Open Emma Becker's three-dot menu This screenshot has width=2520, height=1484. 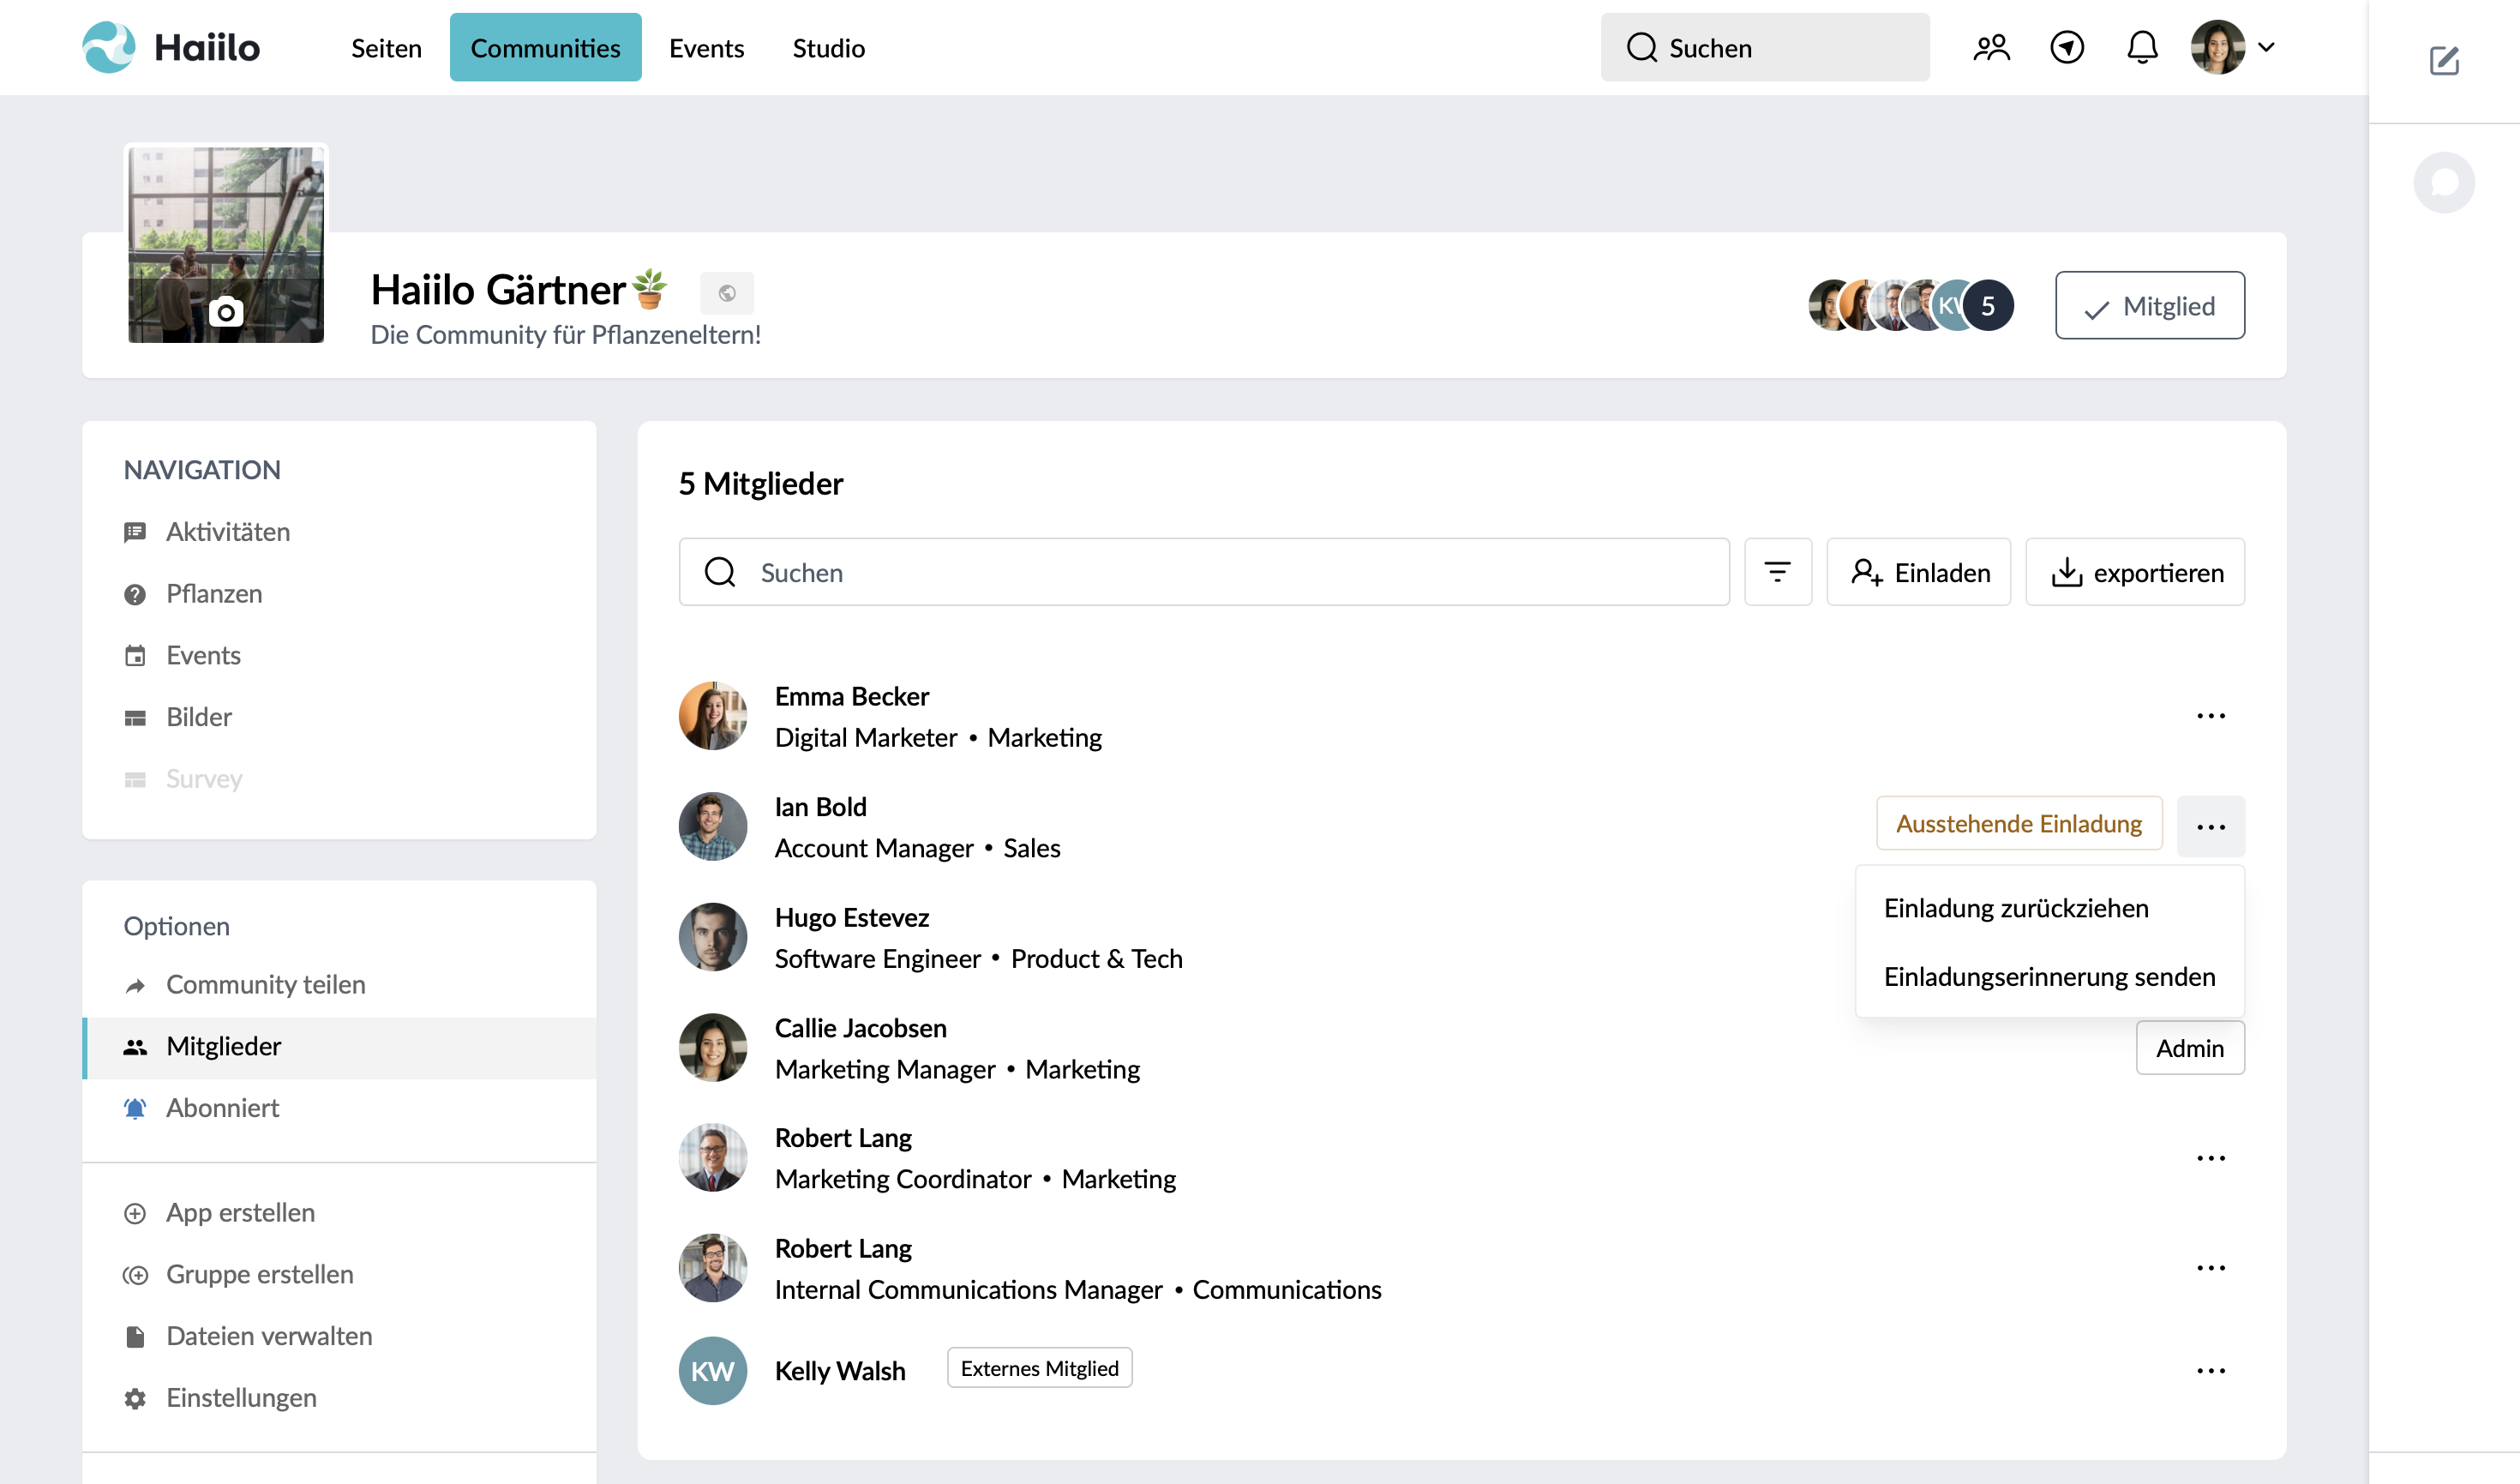pyautogui.click(x=2210, y=716)
